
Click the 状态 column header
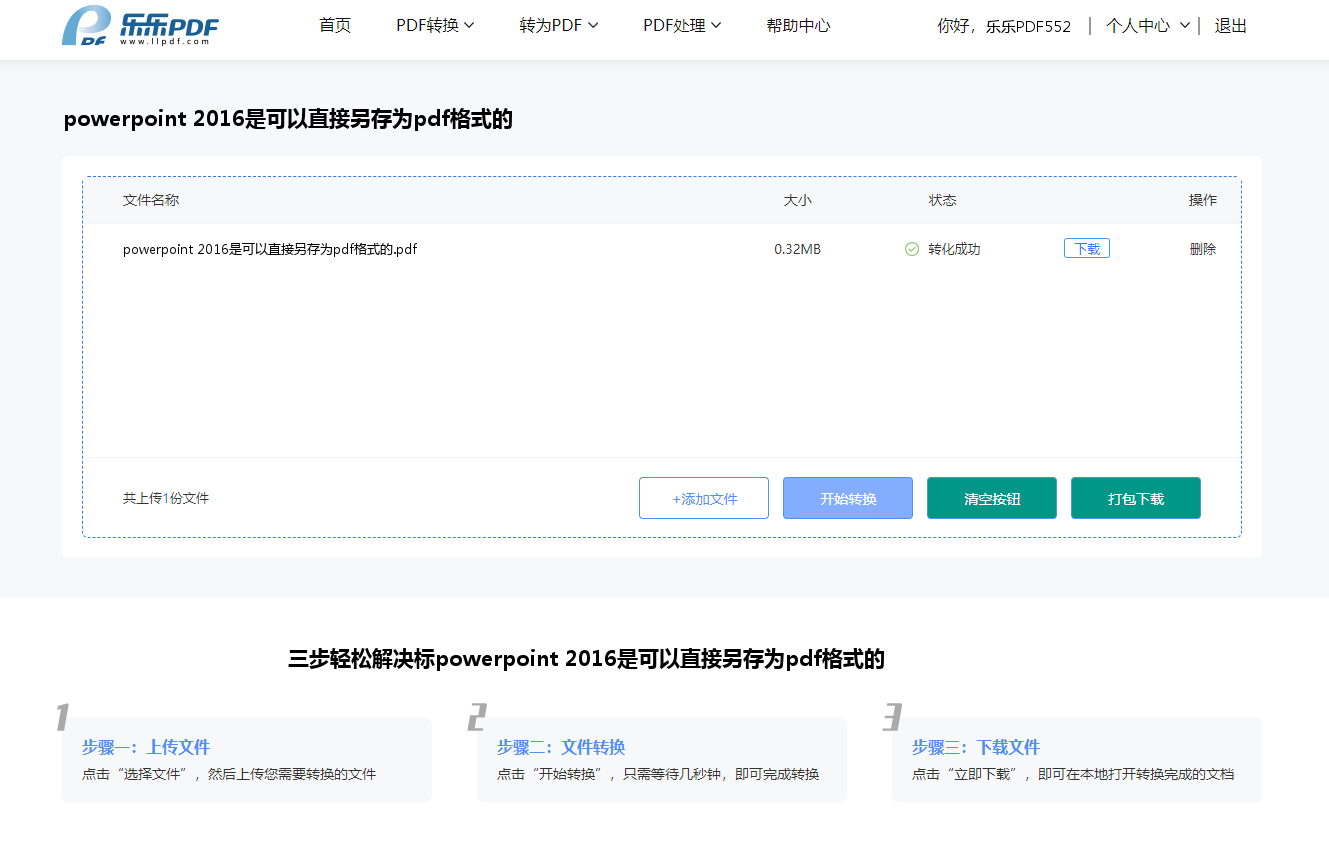942,200
